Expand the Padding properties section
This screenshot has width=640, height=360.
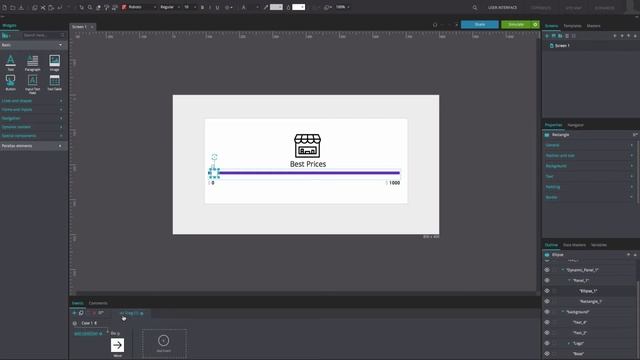point(589,187)
